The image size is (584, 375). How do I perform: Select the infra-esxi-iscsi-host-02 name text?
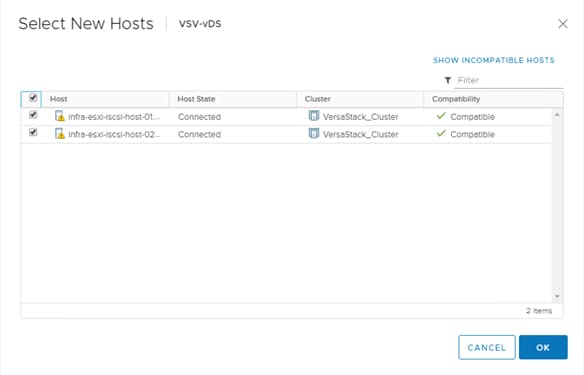tap(114, 134)
